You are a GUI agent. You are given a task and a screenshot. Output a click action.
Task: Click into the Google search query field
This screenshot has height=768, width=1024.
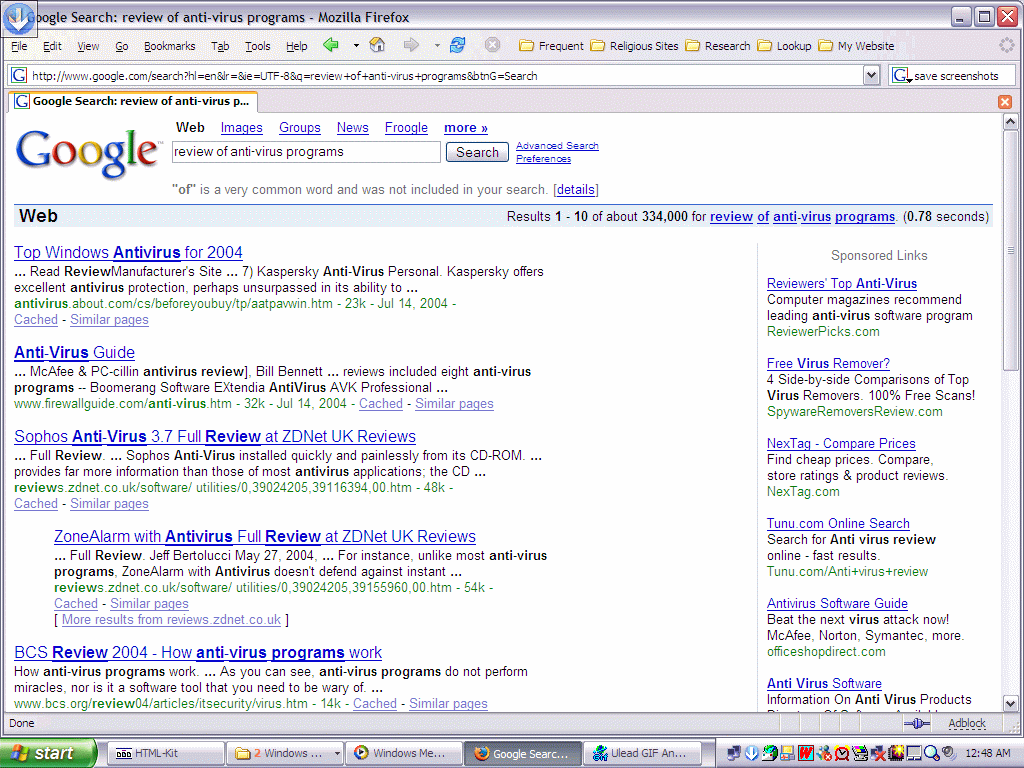click(x=306, y=152)
